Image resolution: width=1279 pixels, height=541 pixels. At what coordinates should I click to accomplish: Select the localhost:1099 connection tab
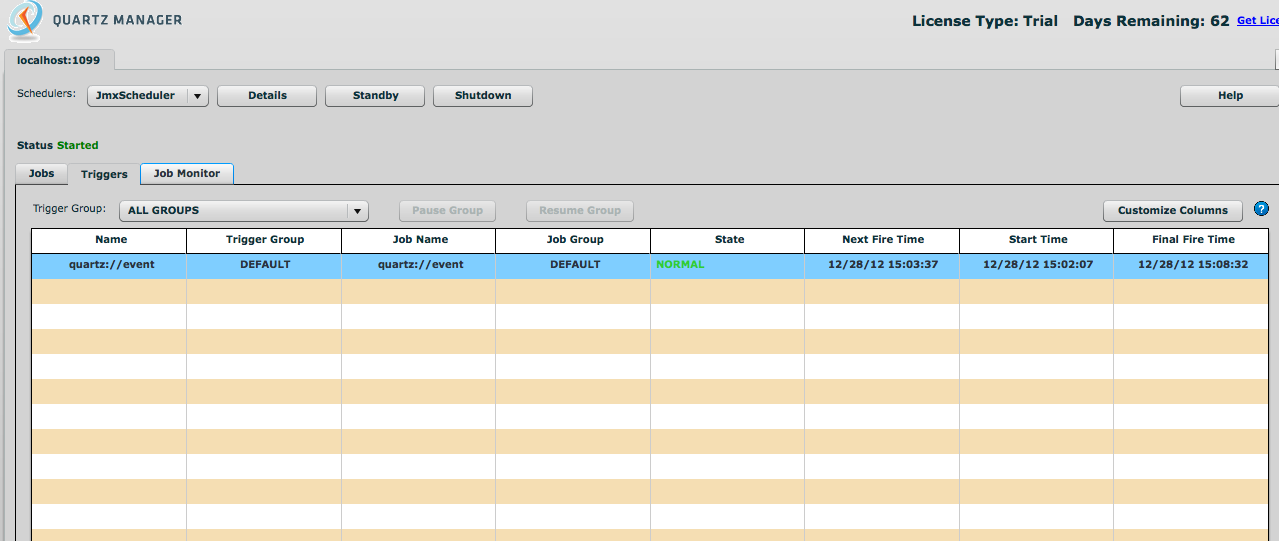click(x=59, y=60)
